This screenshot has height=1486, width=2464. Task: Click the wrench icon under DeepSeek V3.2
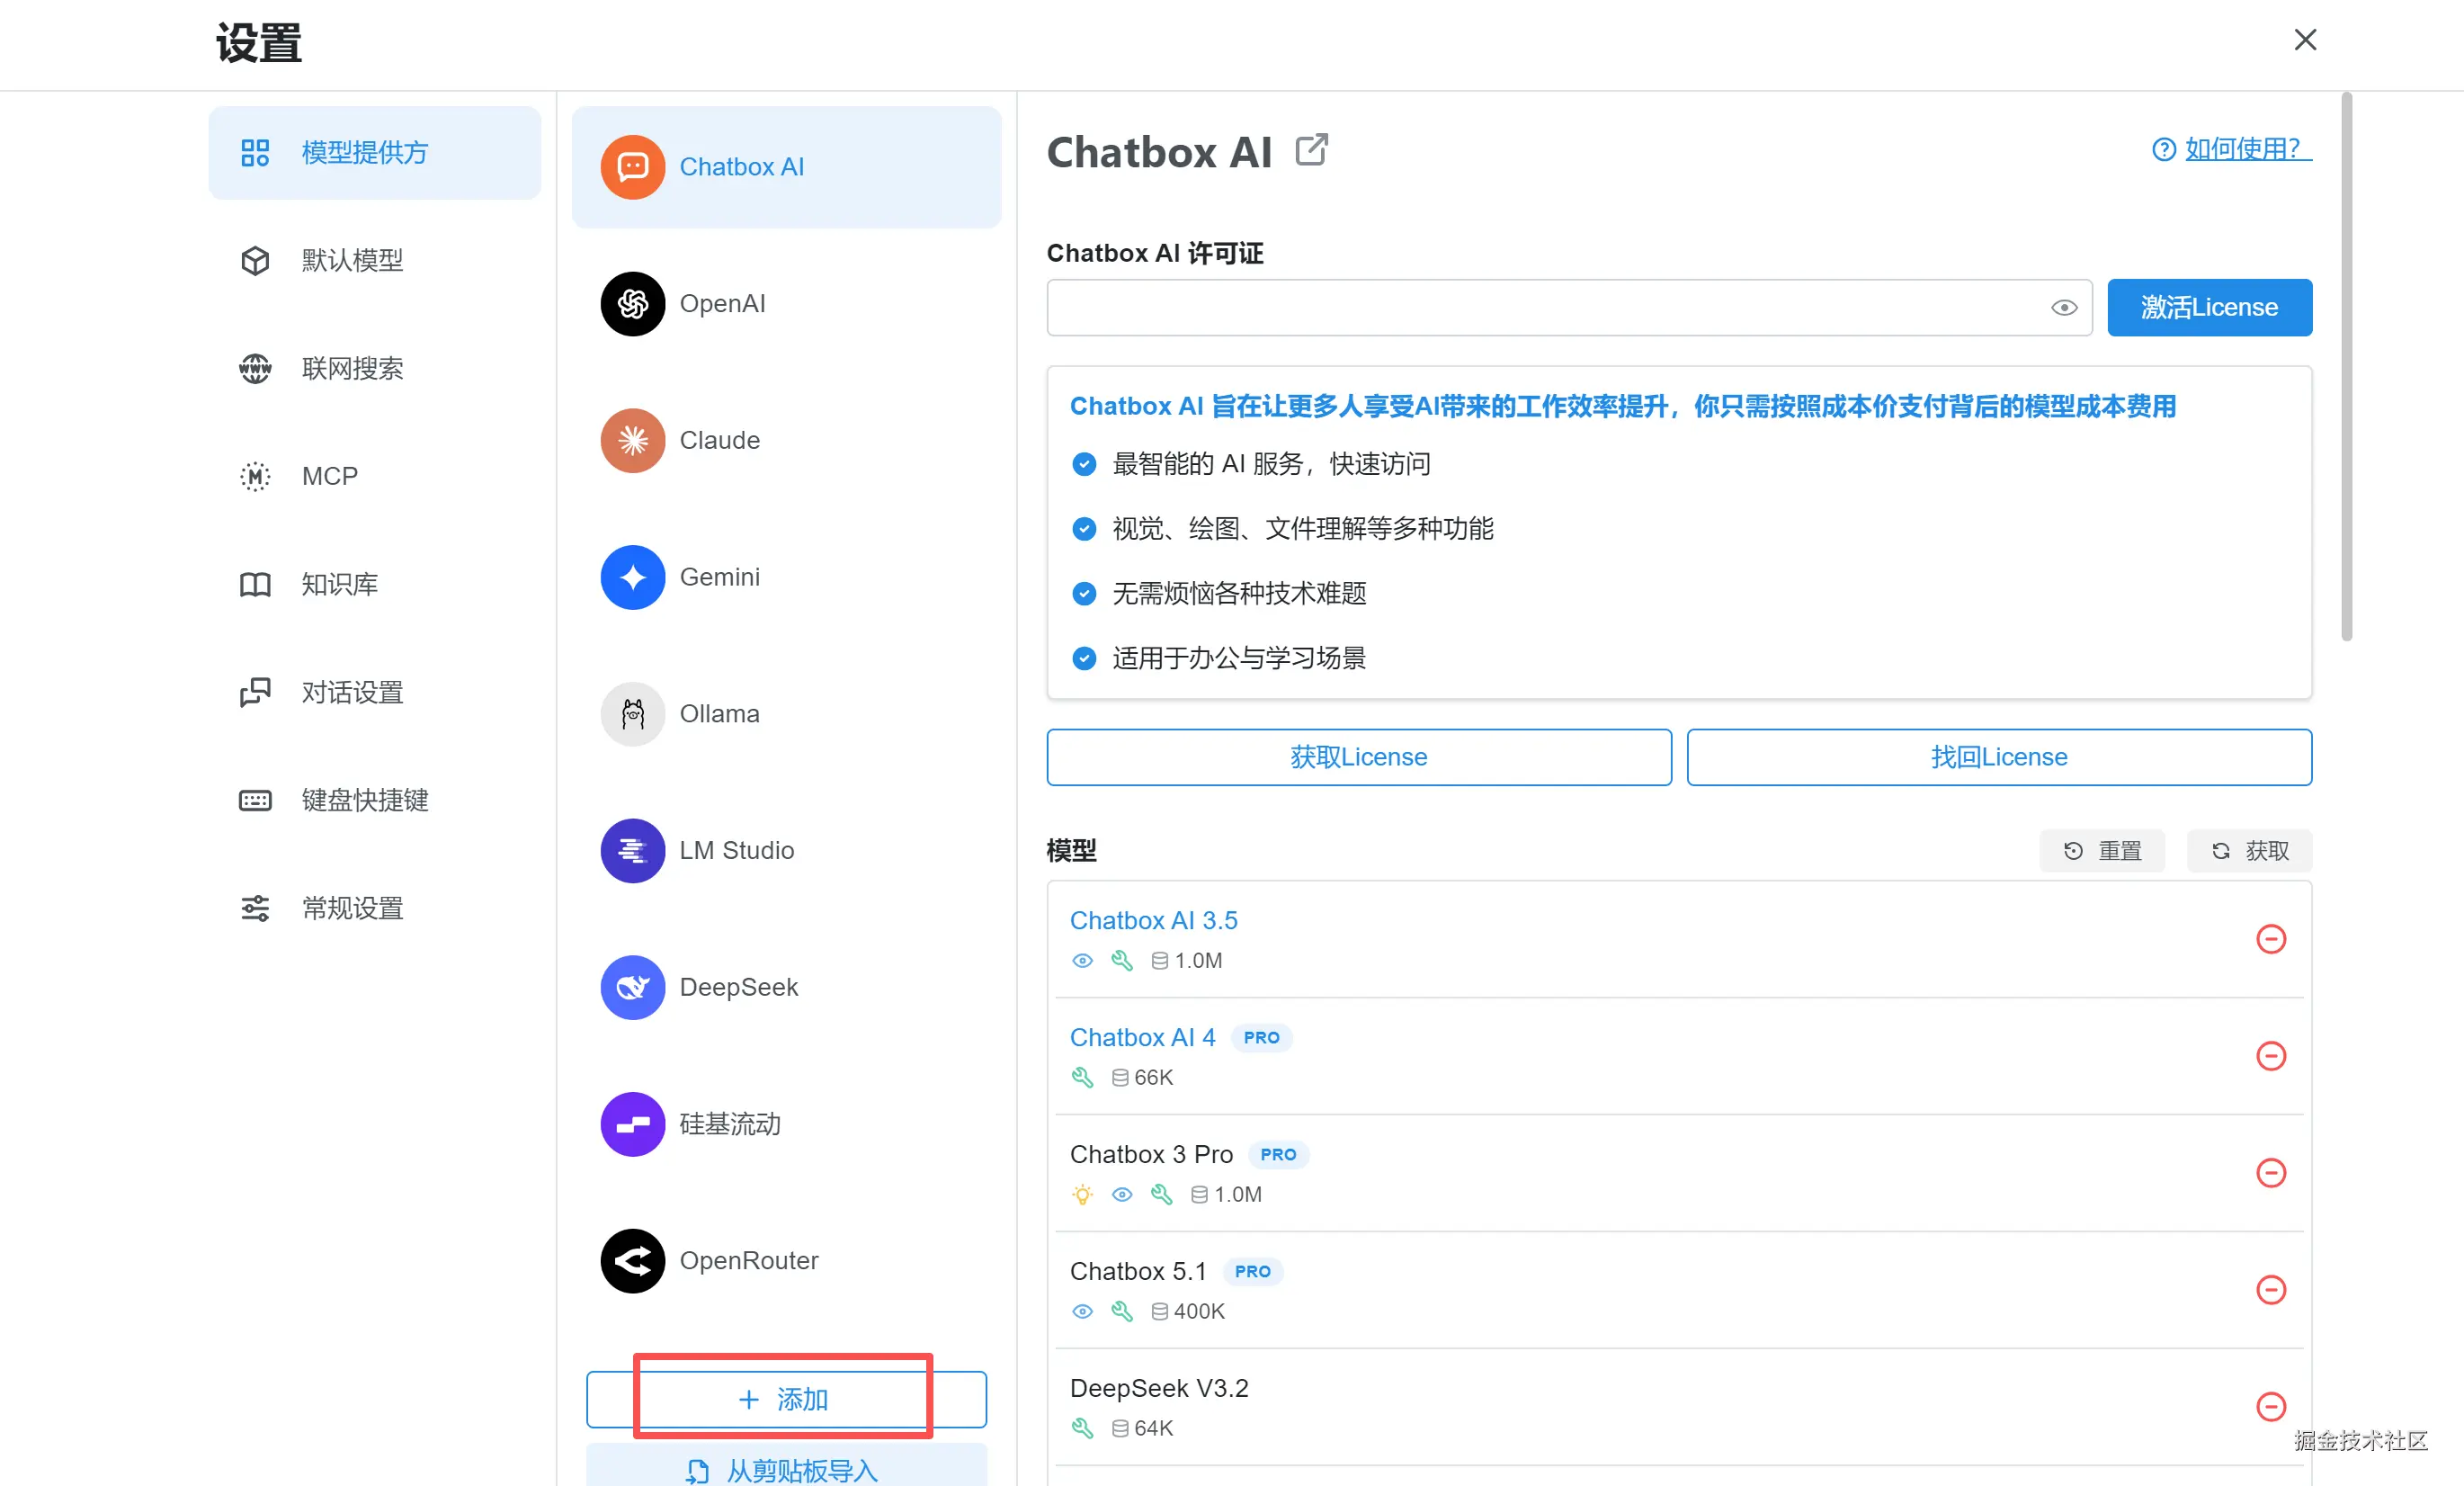click(x=1082, y=1429)
